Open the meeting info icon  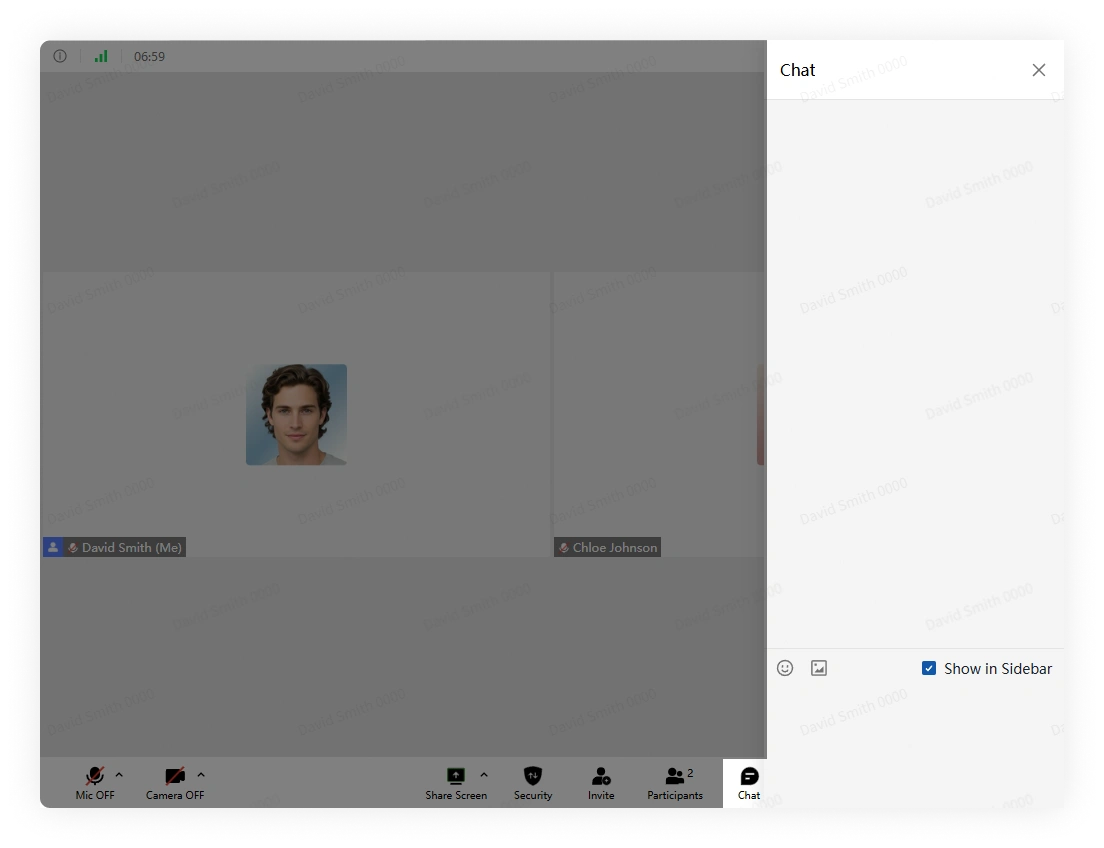point(60,56)
